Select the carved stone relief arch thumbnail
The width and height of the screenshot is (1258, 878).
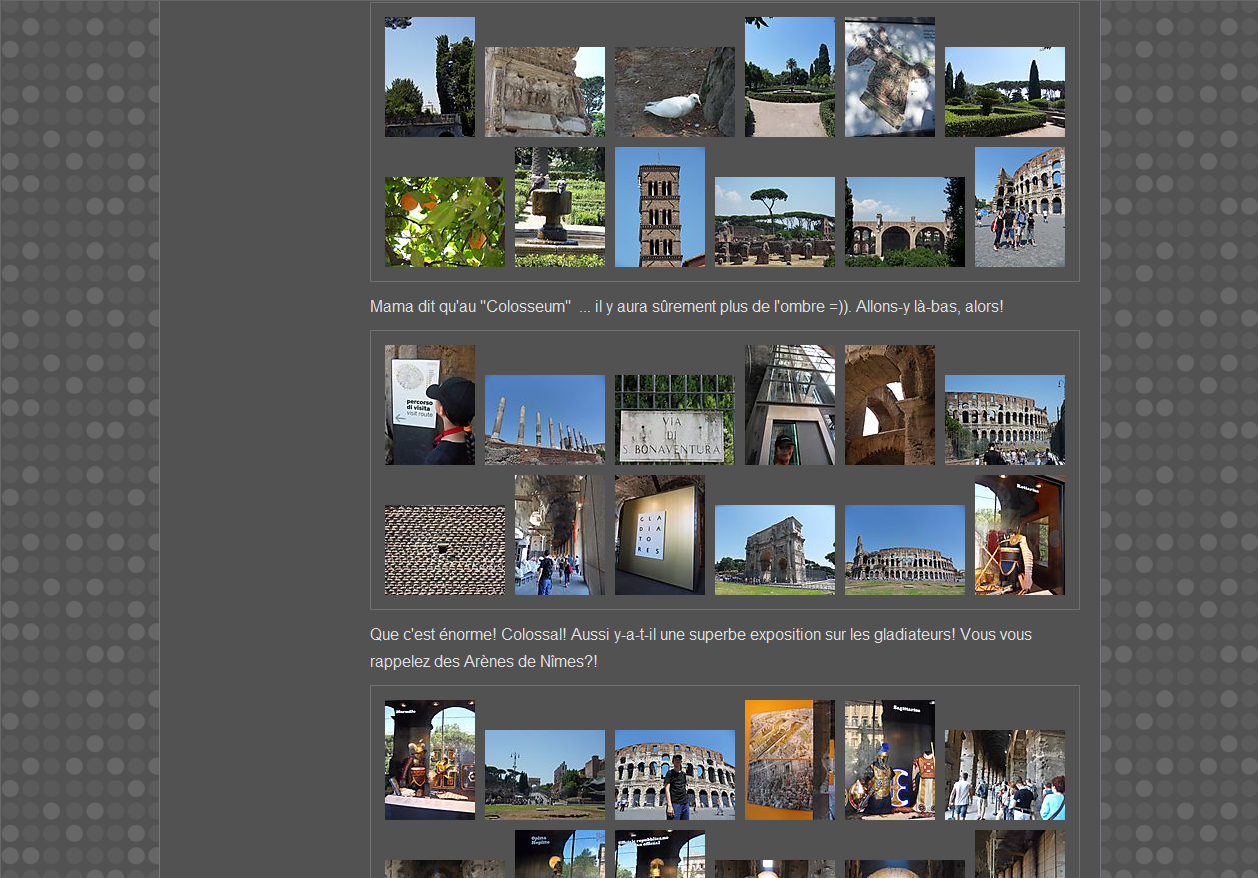point(544,92)
